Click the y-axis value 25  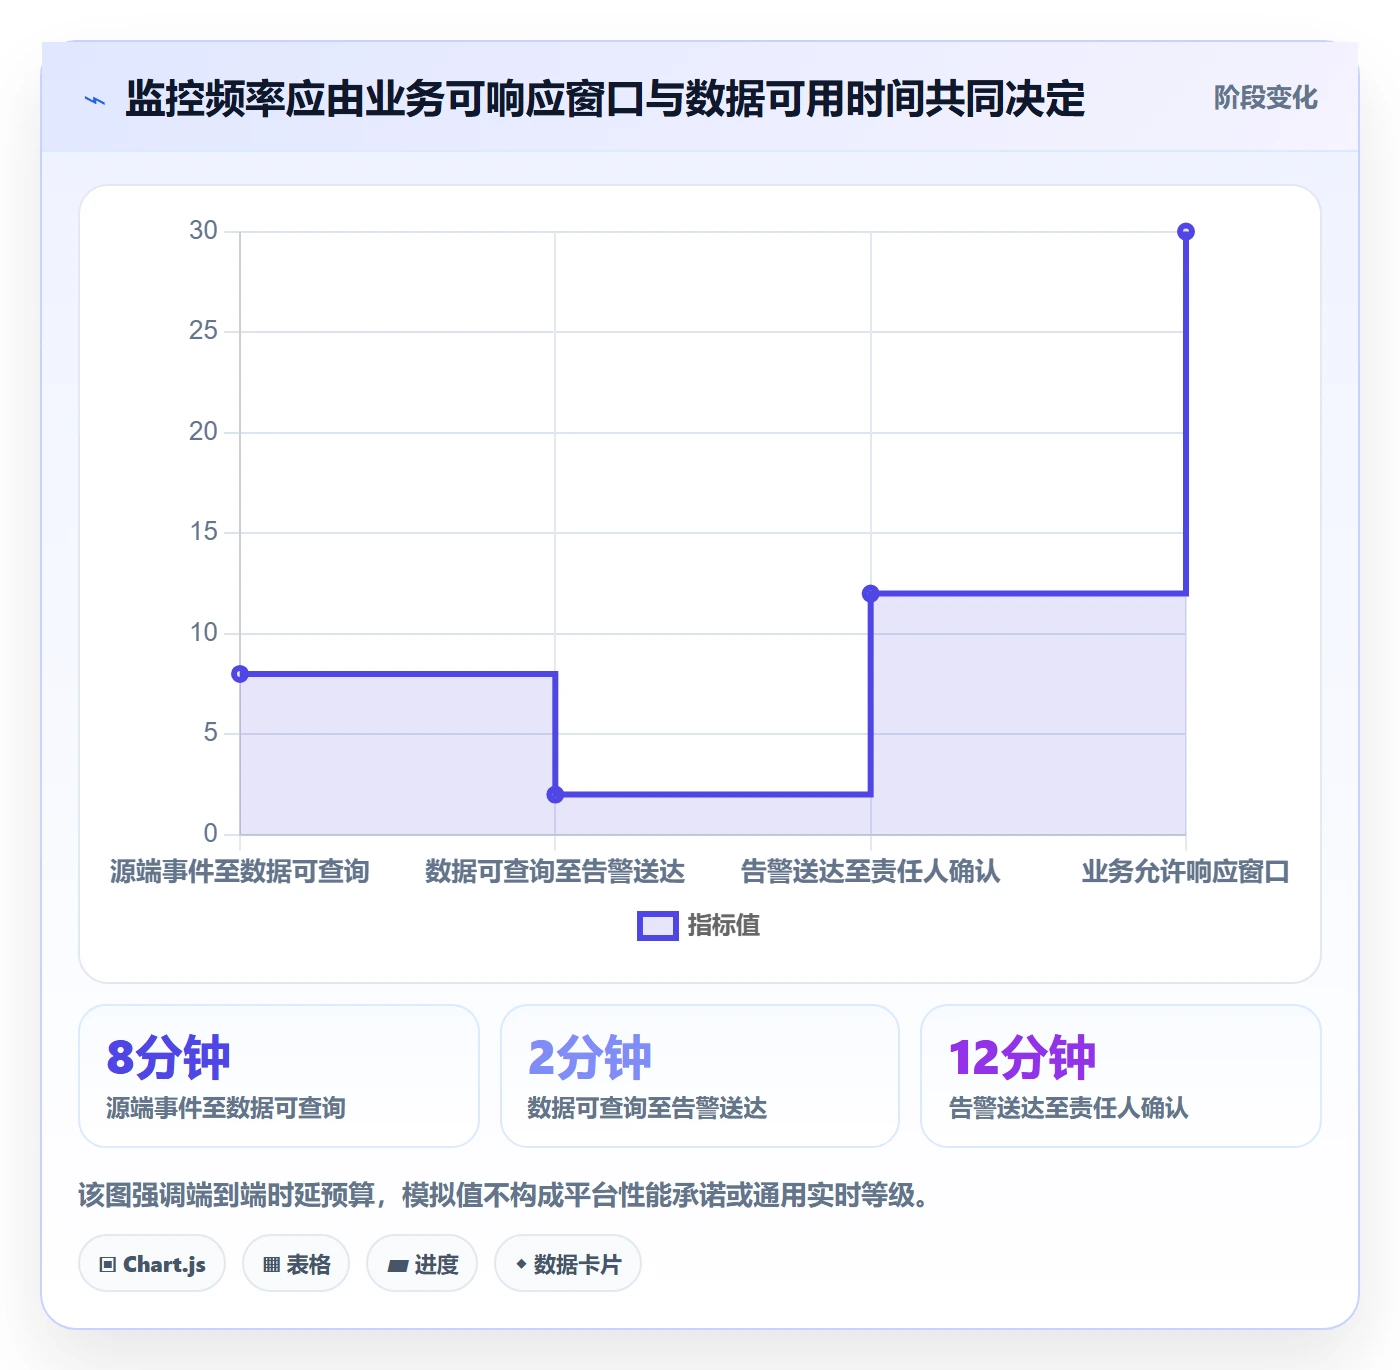click(x=203, y=331)
